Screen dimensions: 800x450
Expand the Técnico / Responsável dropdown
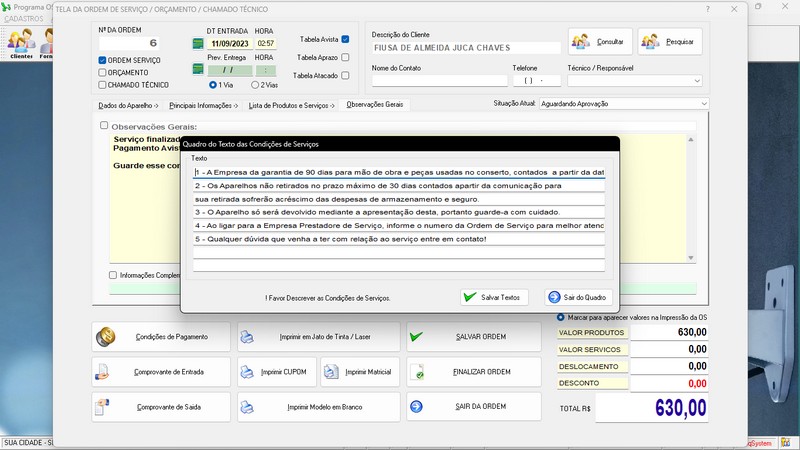click(697, 81)
